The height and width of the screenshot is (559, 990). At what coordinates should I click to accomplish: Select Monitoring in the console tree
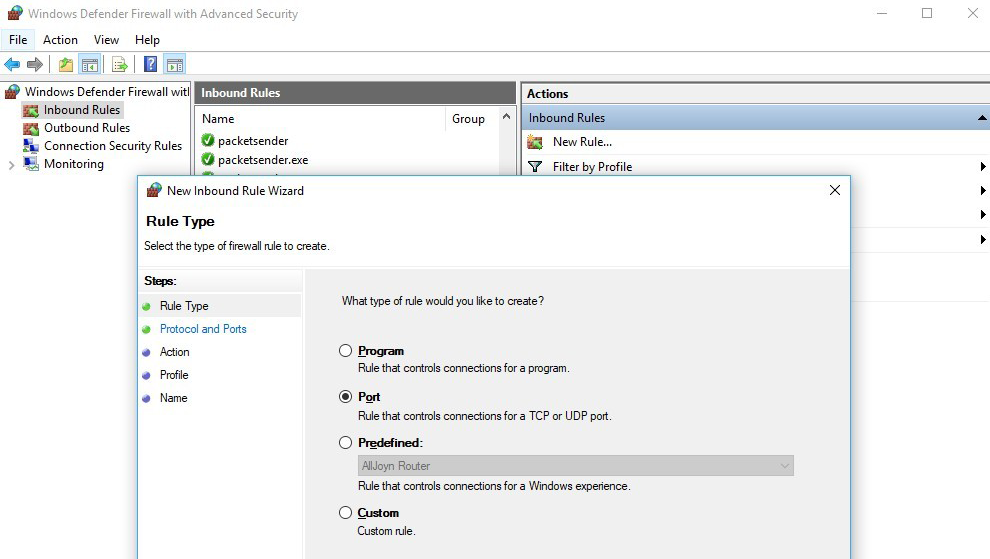pos(74,164)
